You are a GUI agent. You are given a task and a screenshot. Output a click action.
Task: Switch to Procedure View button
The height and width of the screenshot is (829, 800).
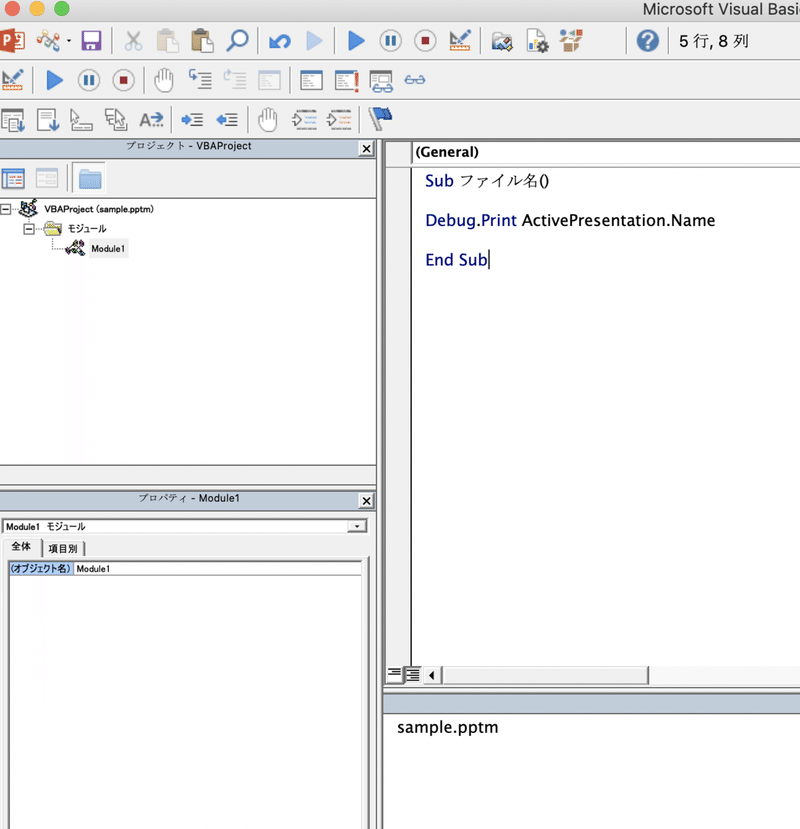(x=394, y=674)
